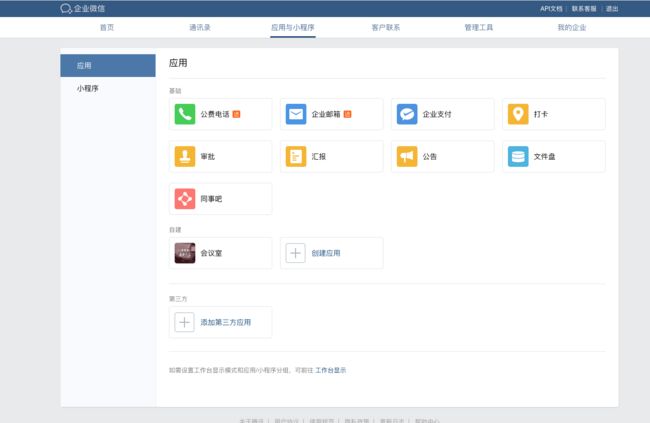Open the 企业邮箱 blue envelope icon
Screen dimensions: 650x423
296,114
